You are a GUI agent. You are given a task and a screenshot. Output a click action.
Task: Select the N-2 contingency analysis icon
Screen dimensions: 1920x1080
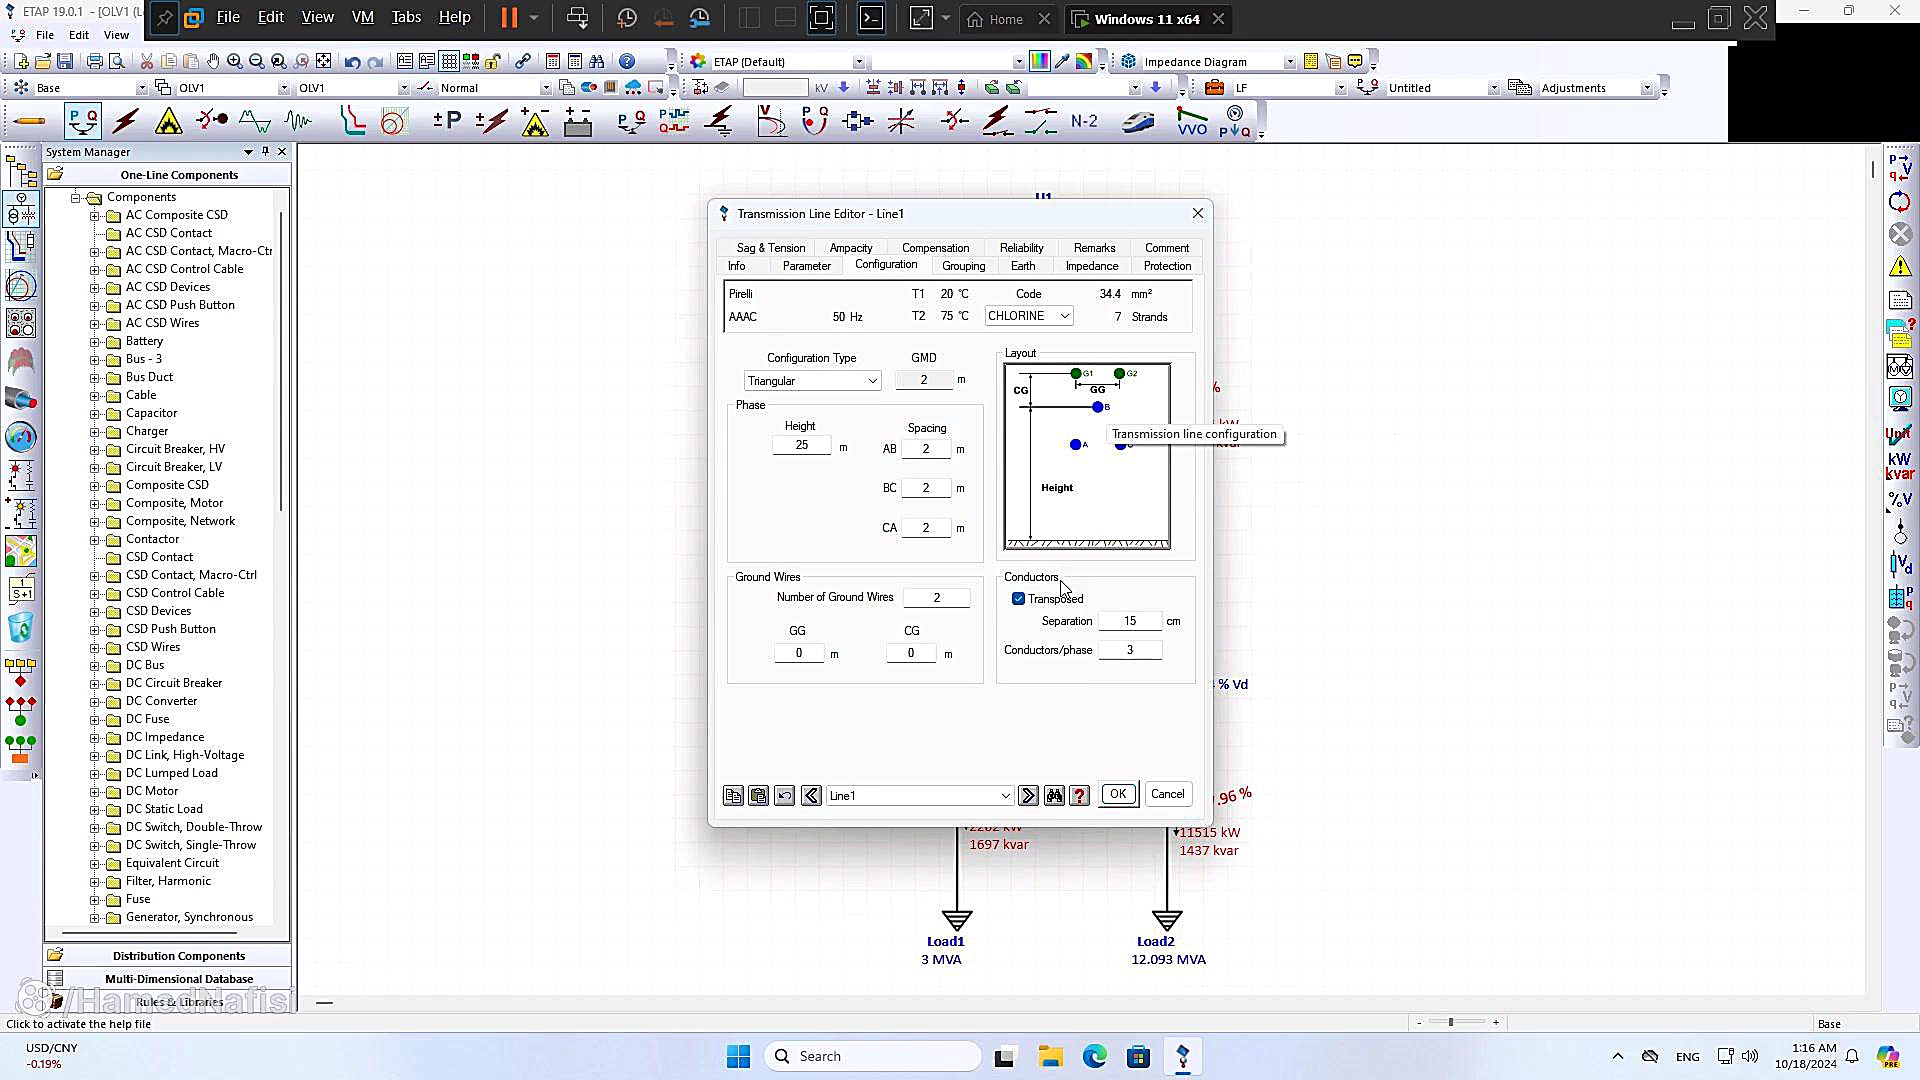point(1084,122)
